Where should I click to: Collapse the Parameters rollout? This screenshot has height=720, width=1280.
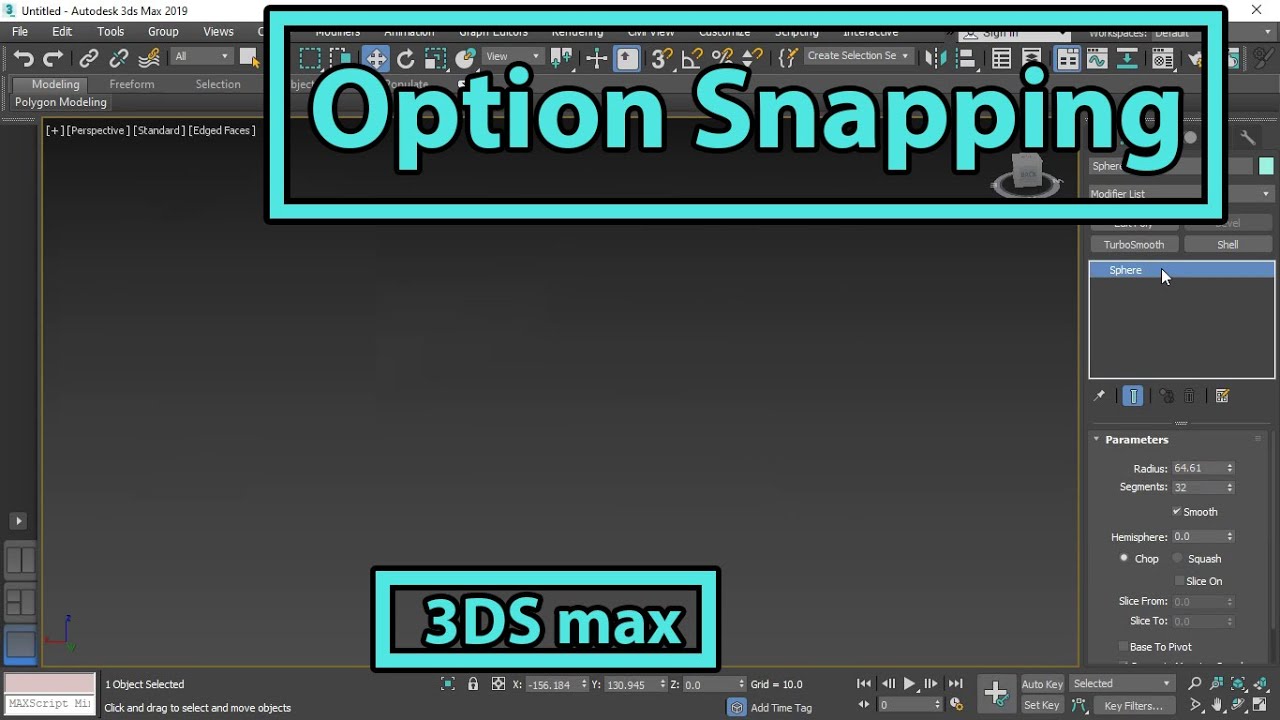[x=1097, y=439]
